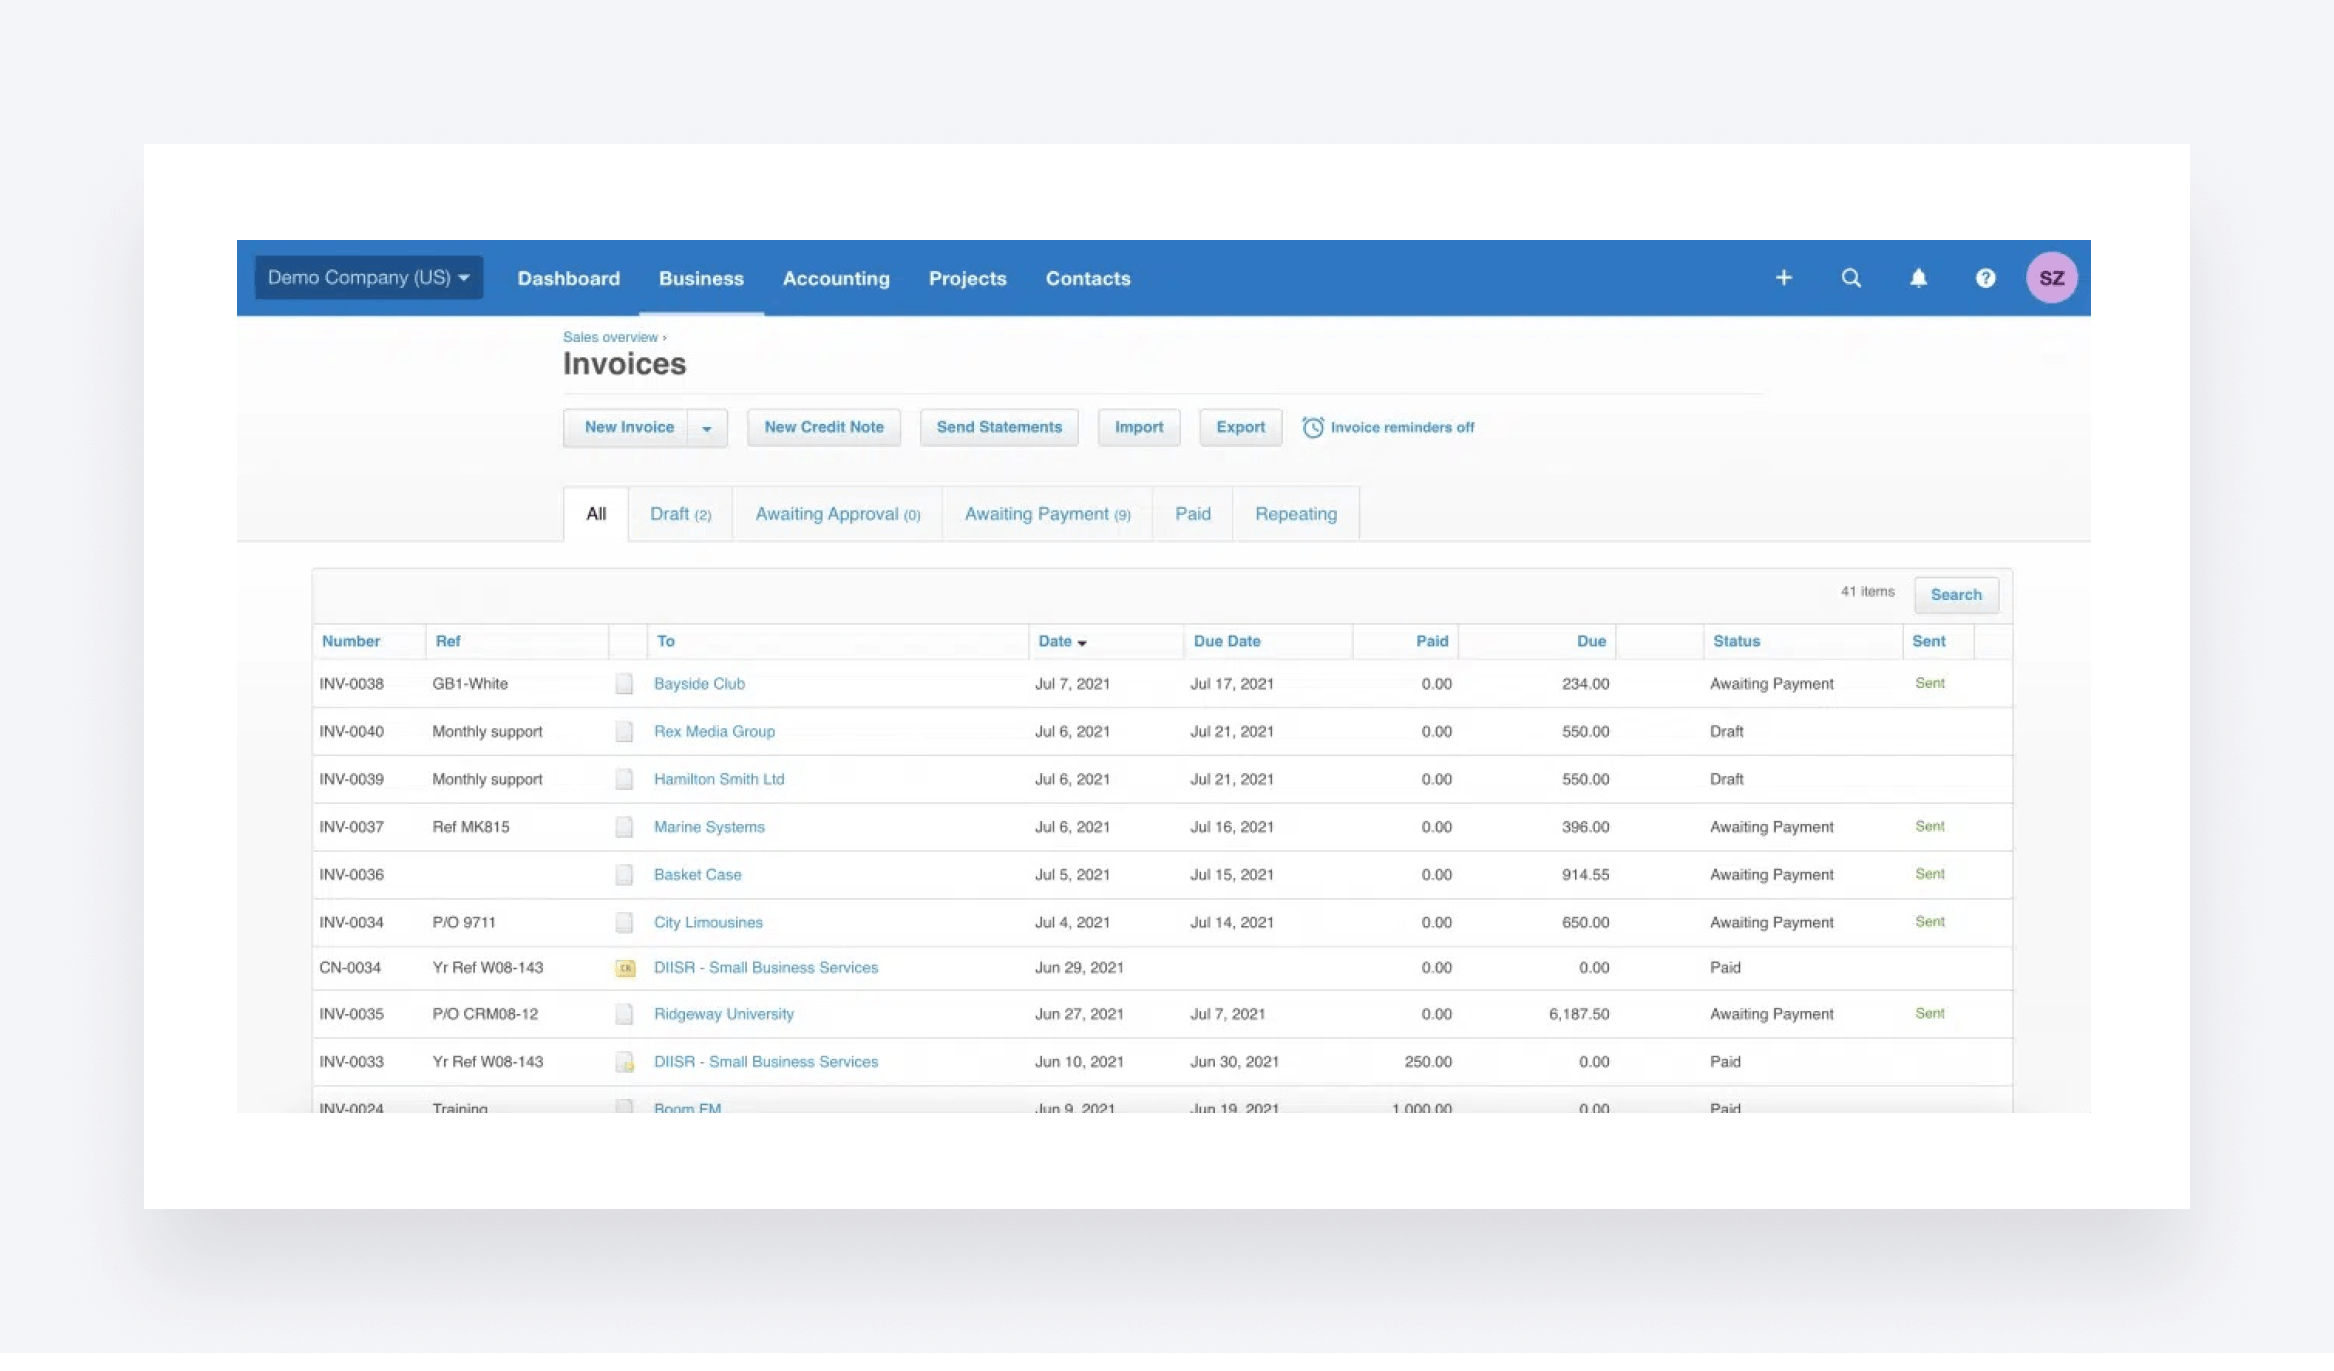Expand the Demo Company (US) dropdown

pos(369,277)
